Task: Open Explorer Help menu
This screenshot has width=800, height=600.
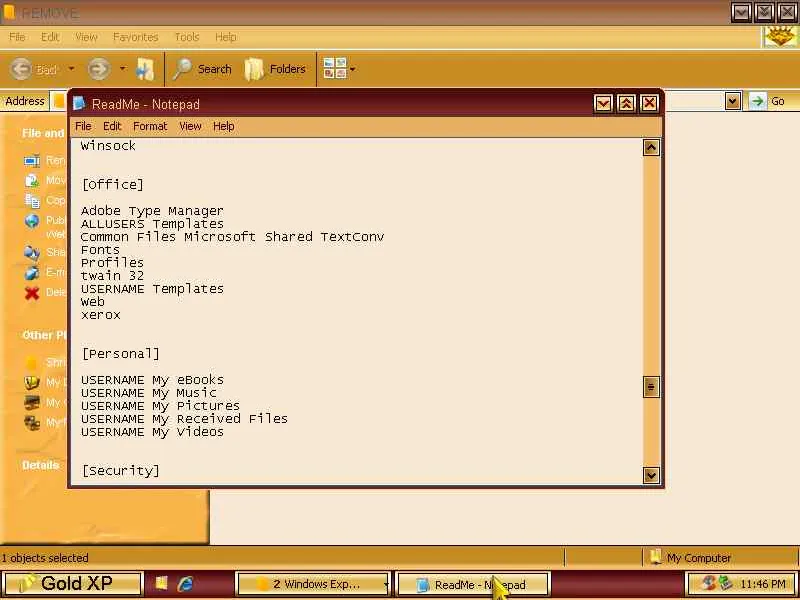Action: click(226, 37)
